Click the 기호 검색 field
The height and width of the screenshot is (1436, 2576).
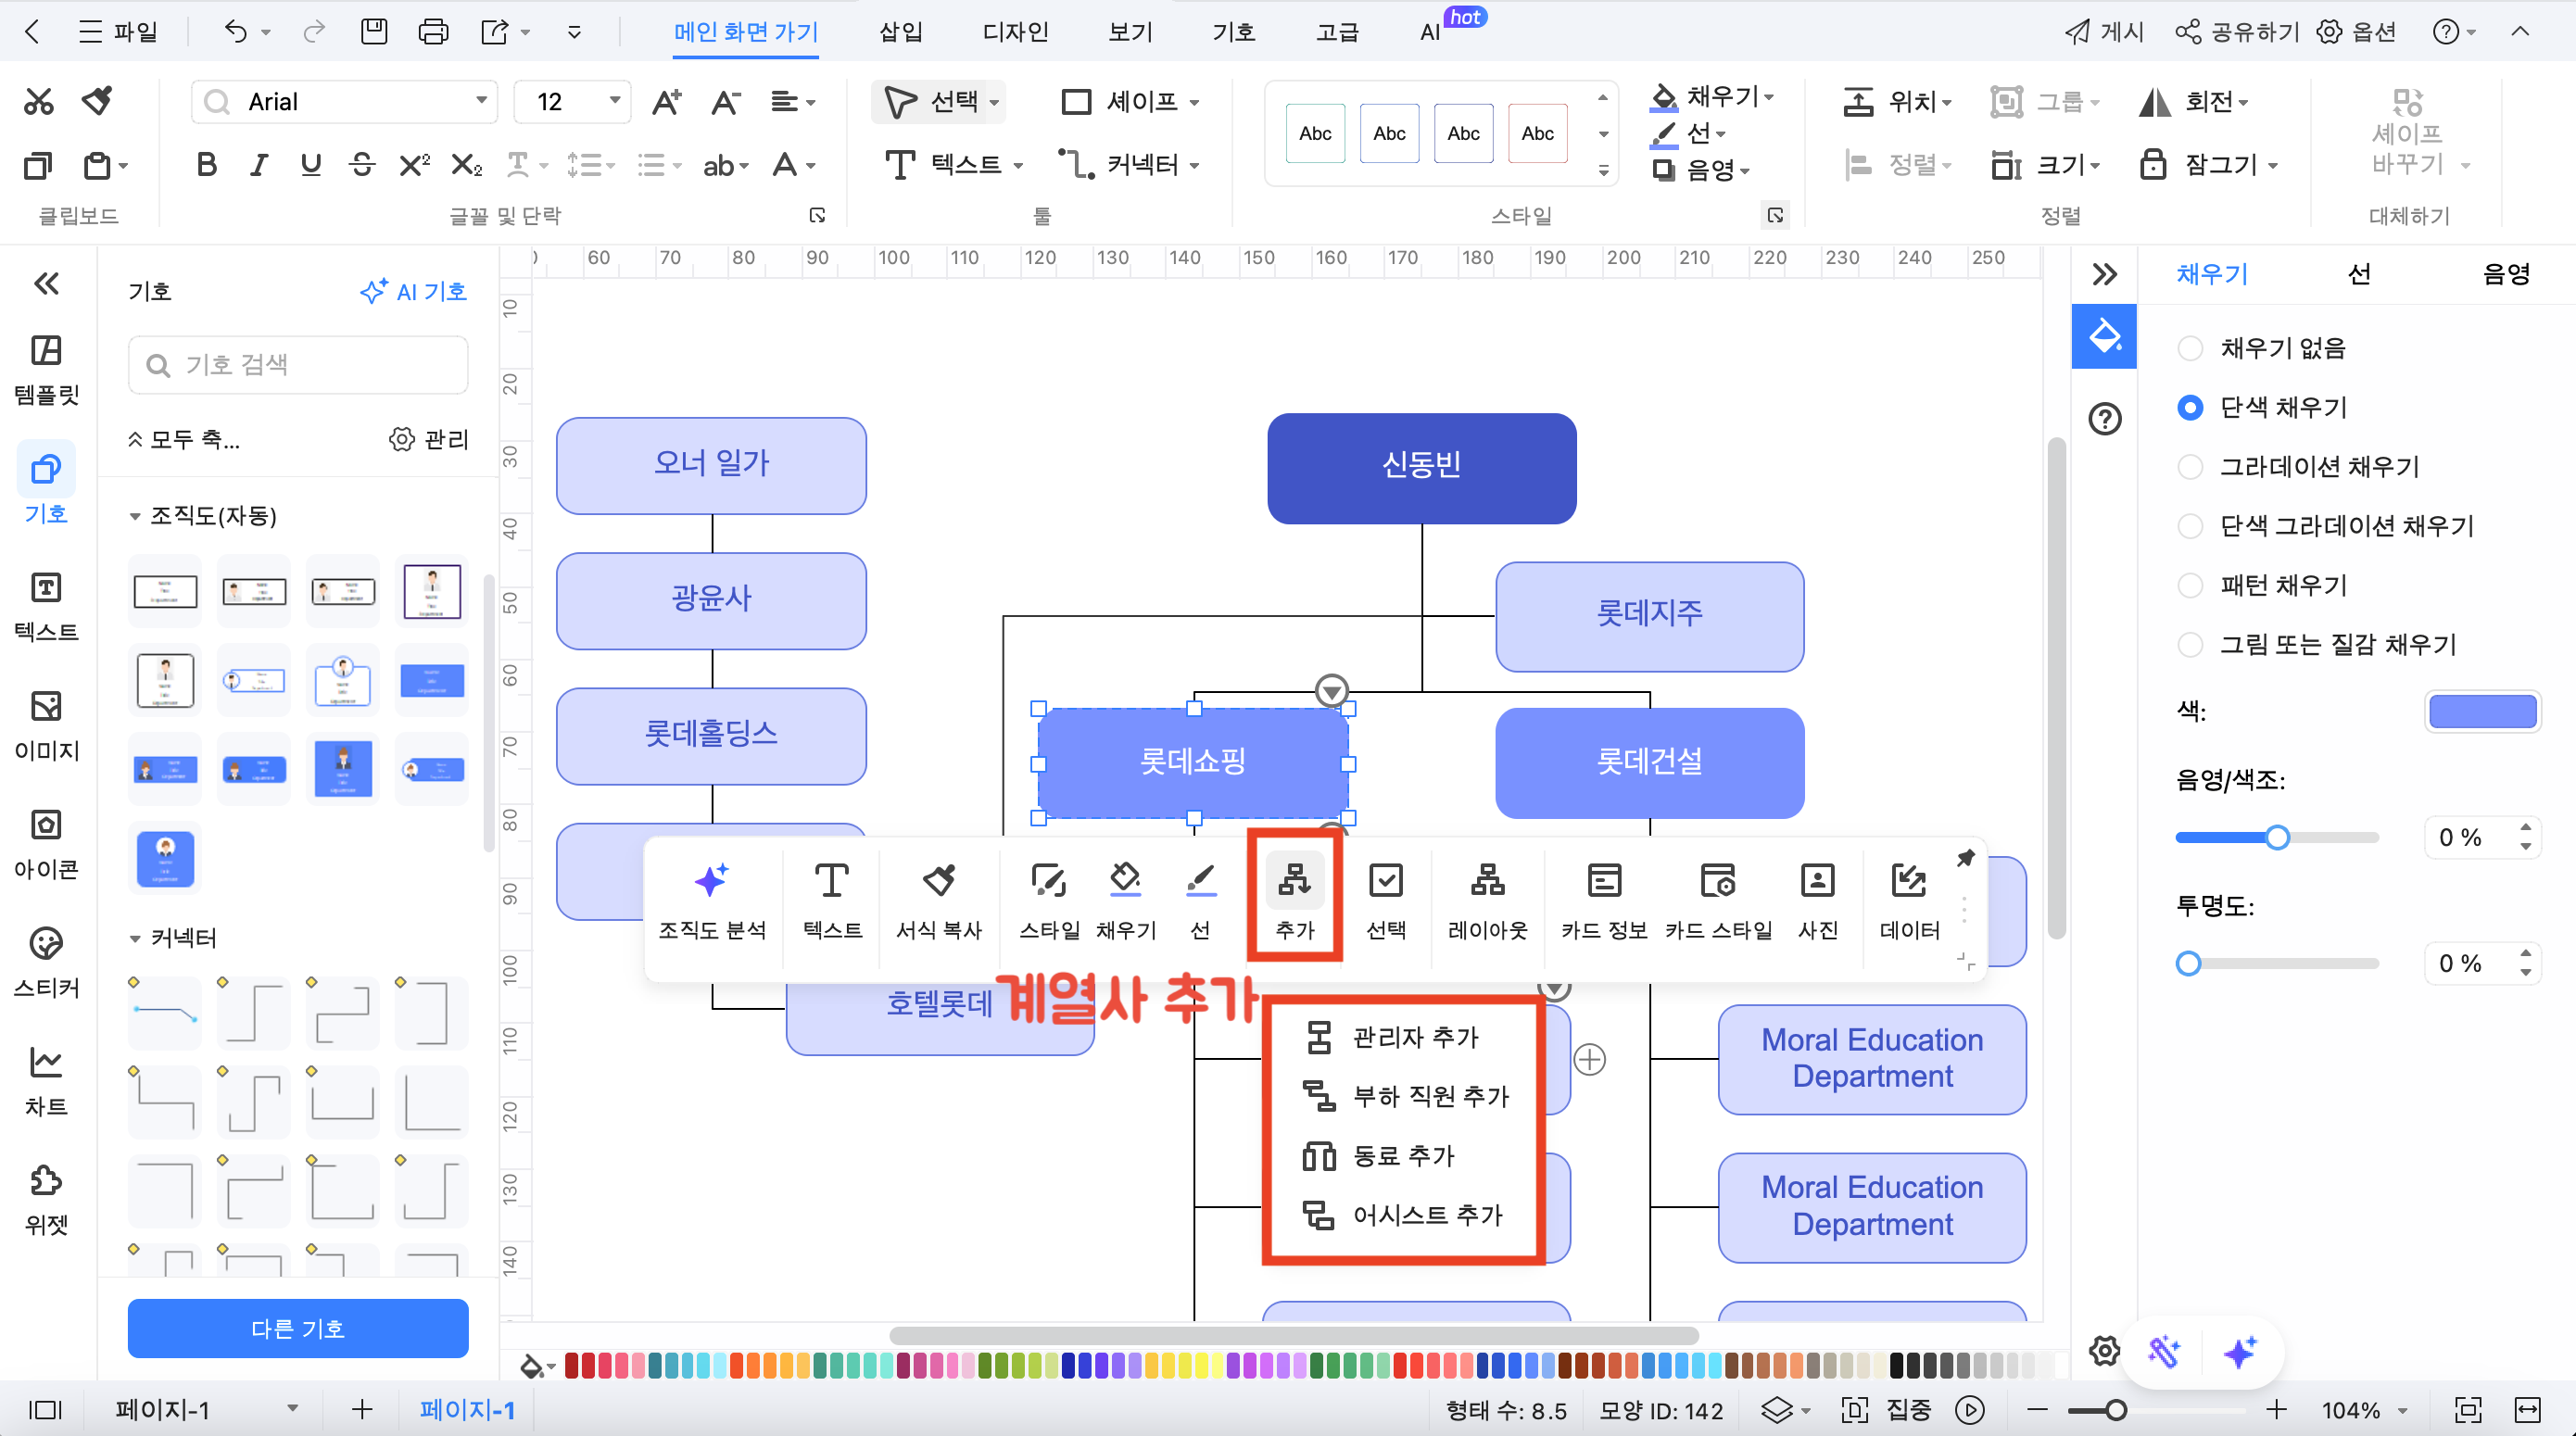point(298,365)
